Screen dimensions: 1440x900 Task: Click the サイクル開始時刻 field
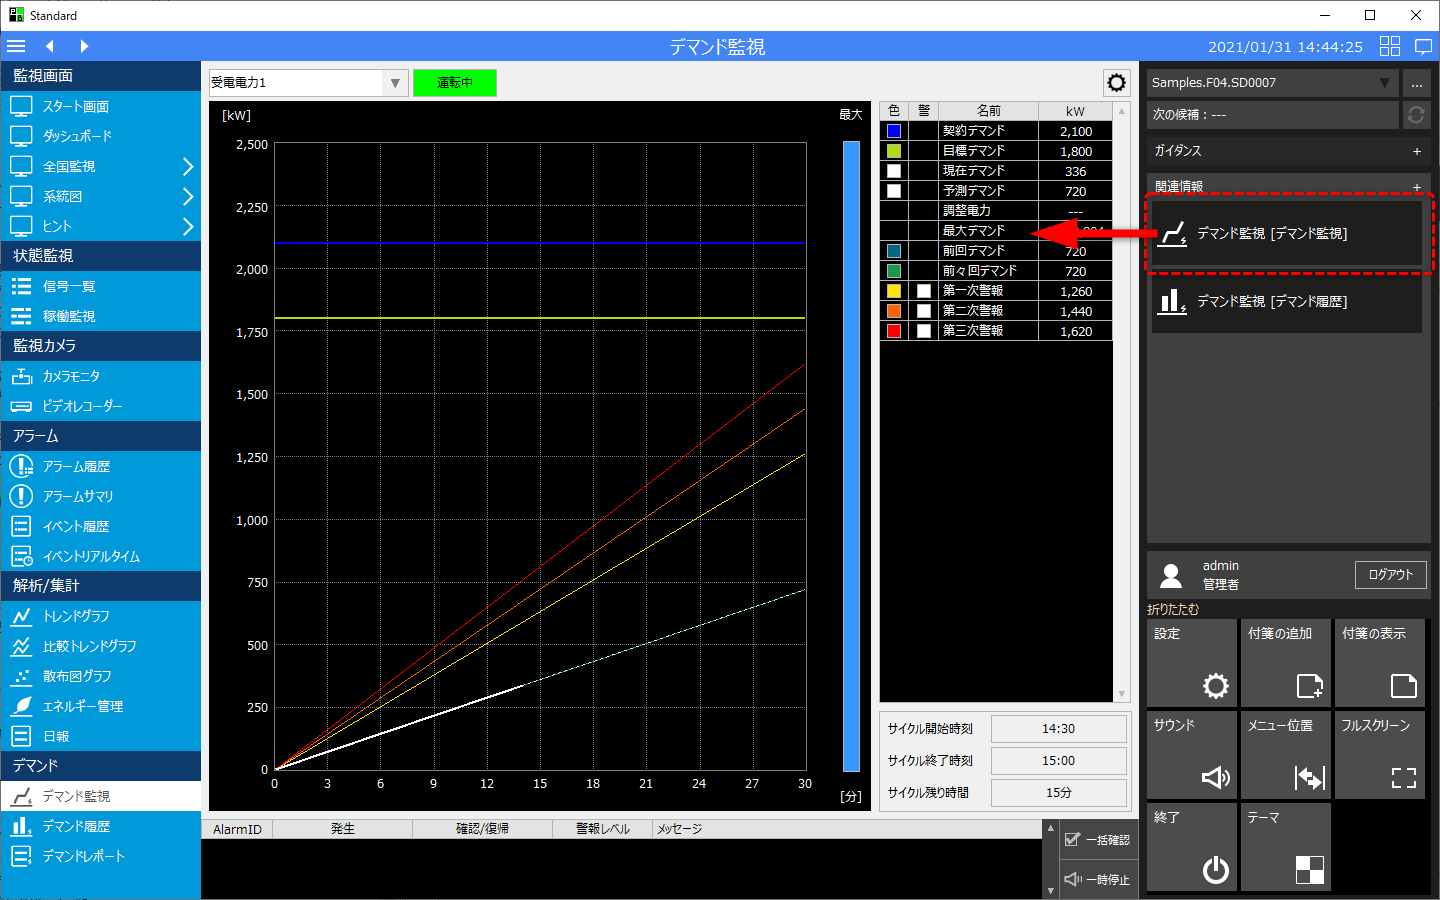coord(1058,729)
